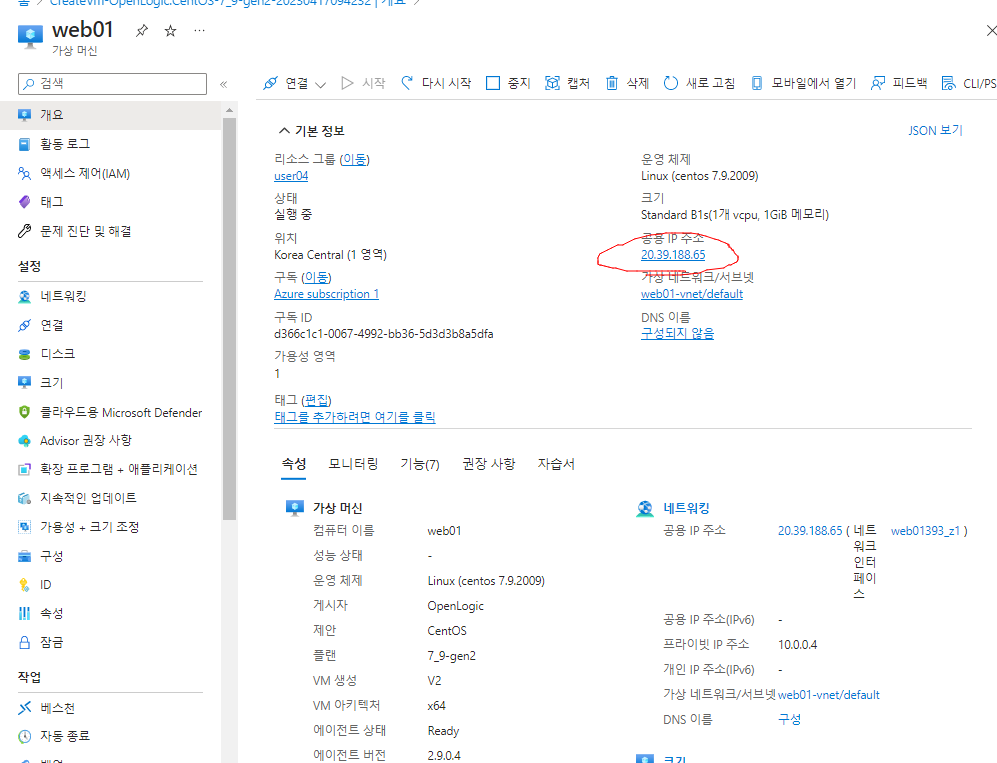Open the JSON 보기 link

935,130
